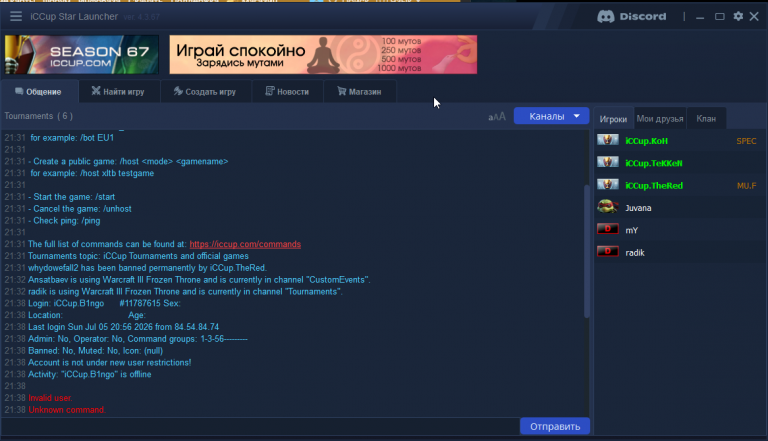Click the rank icon next to iCCup.KoH

(x=608, y=140)
